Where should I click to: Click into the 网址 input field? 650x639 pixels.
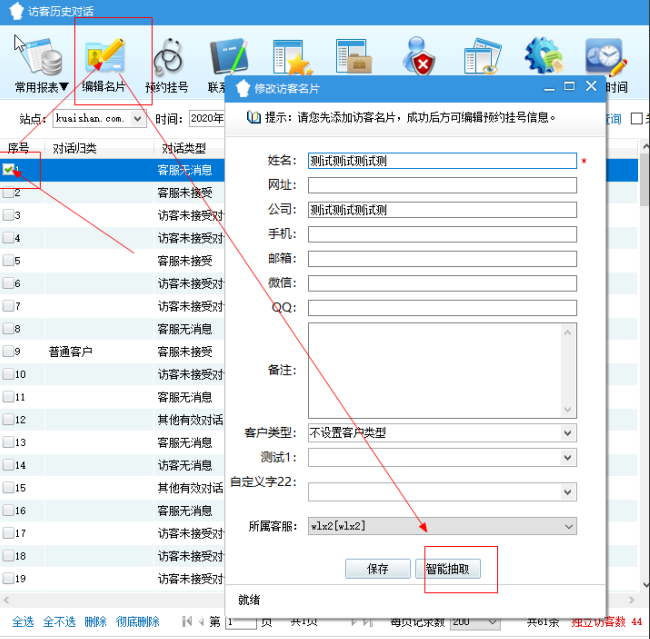442,185
